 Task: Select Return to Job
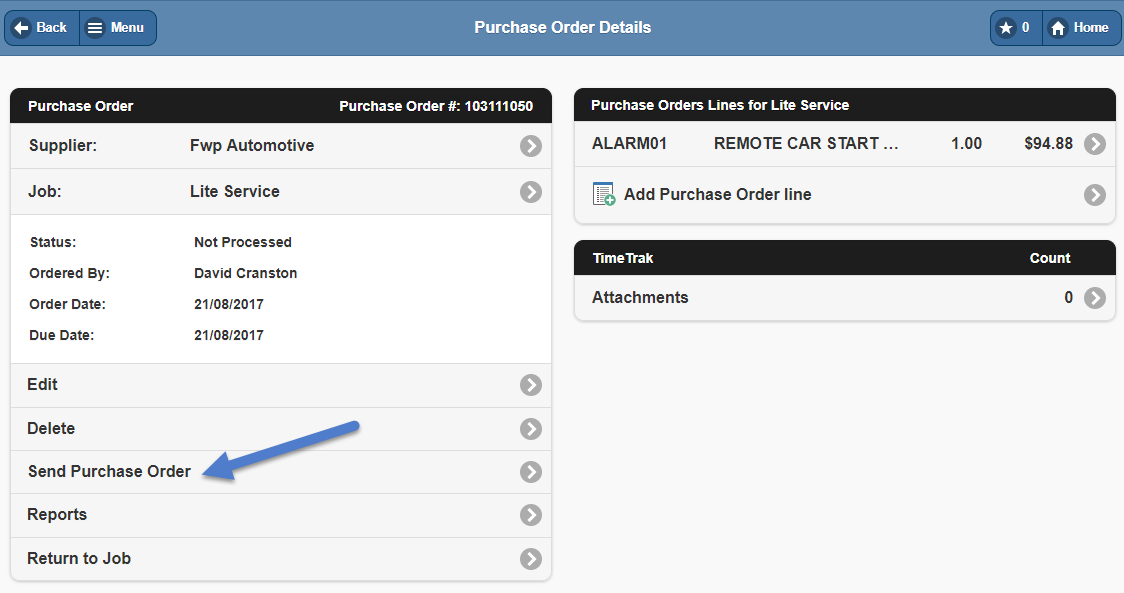[x=79, y=559]
